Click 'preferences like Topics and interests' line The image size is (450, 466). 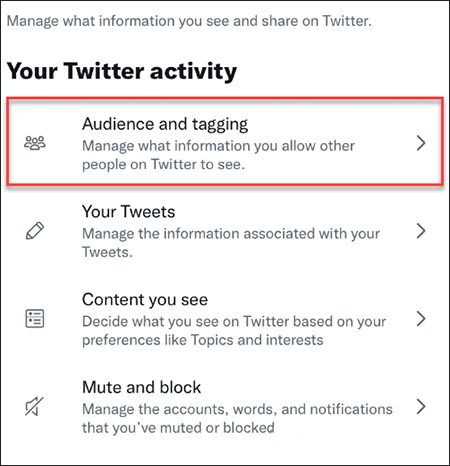(203, 340)
